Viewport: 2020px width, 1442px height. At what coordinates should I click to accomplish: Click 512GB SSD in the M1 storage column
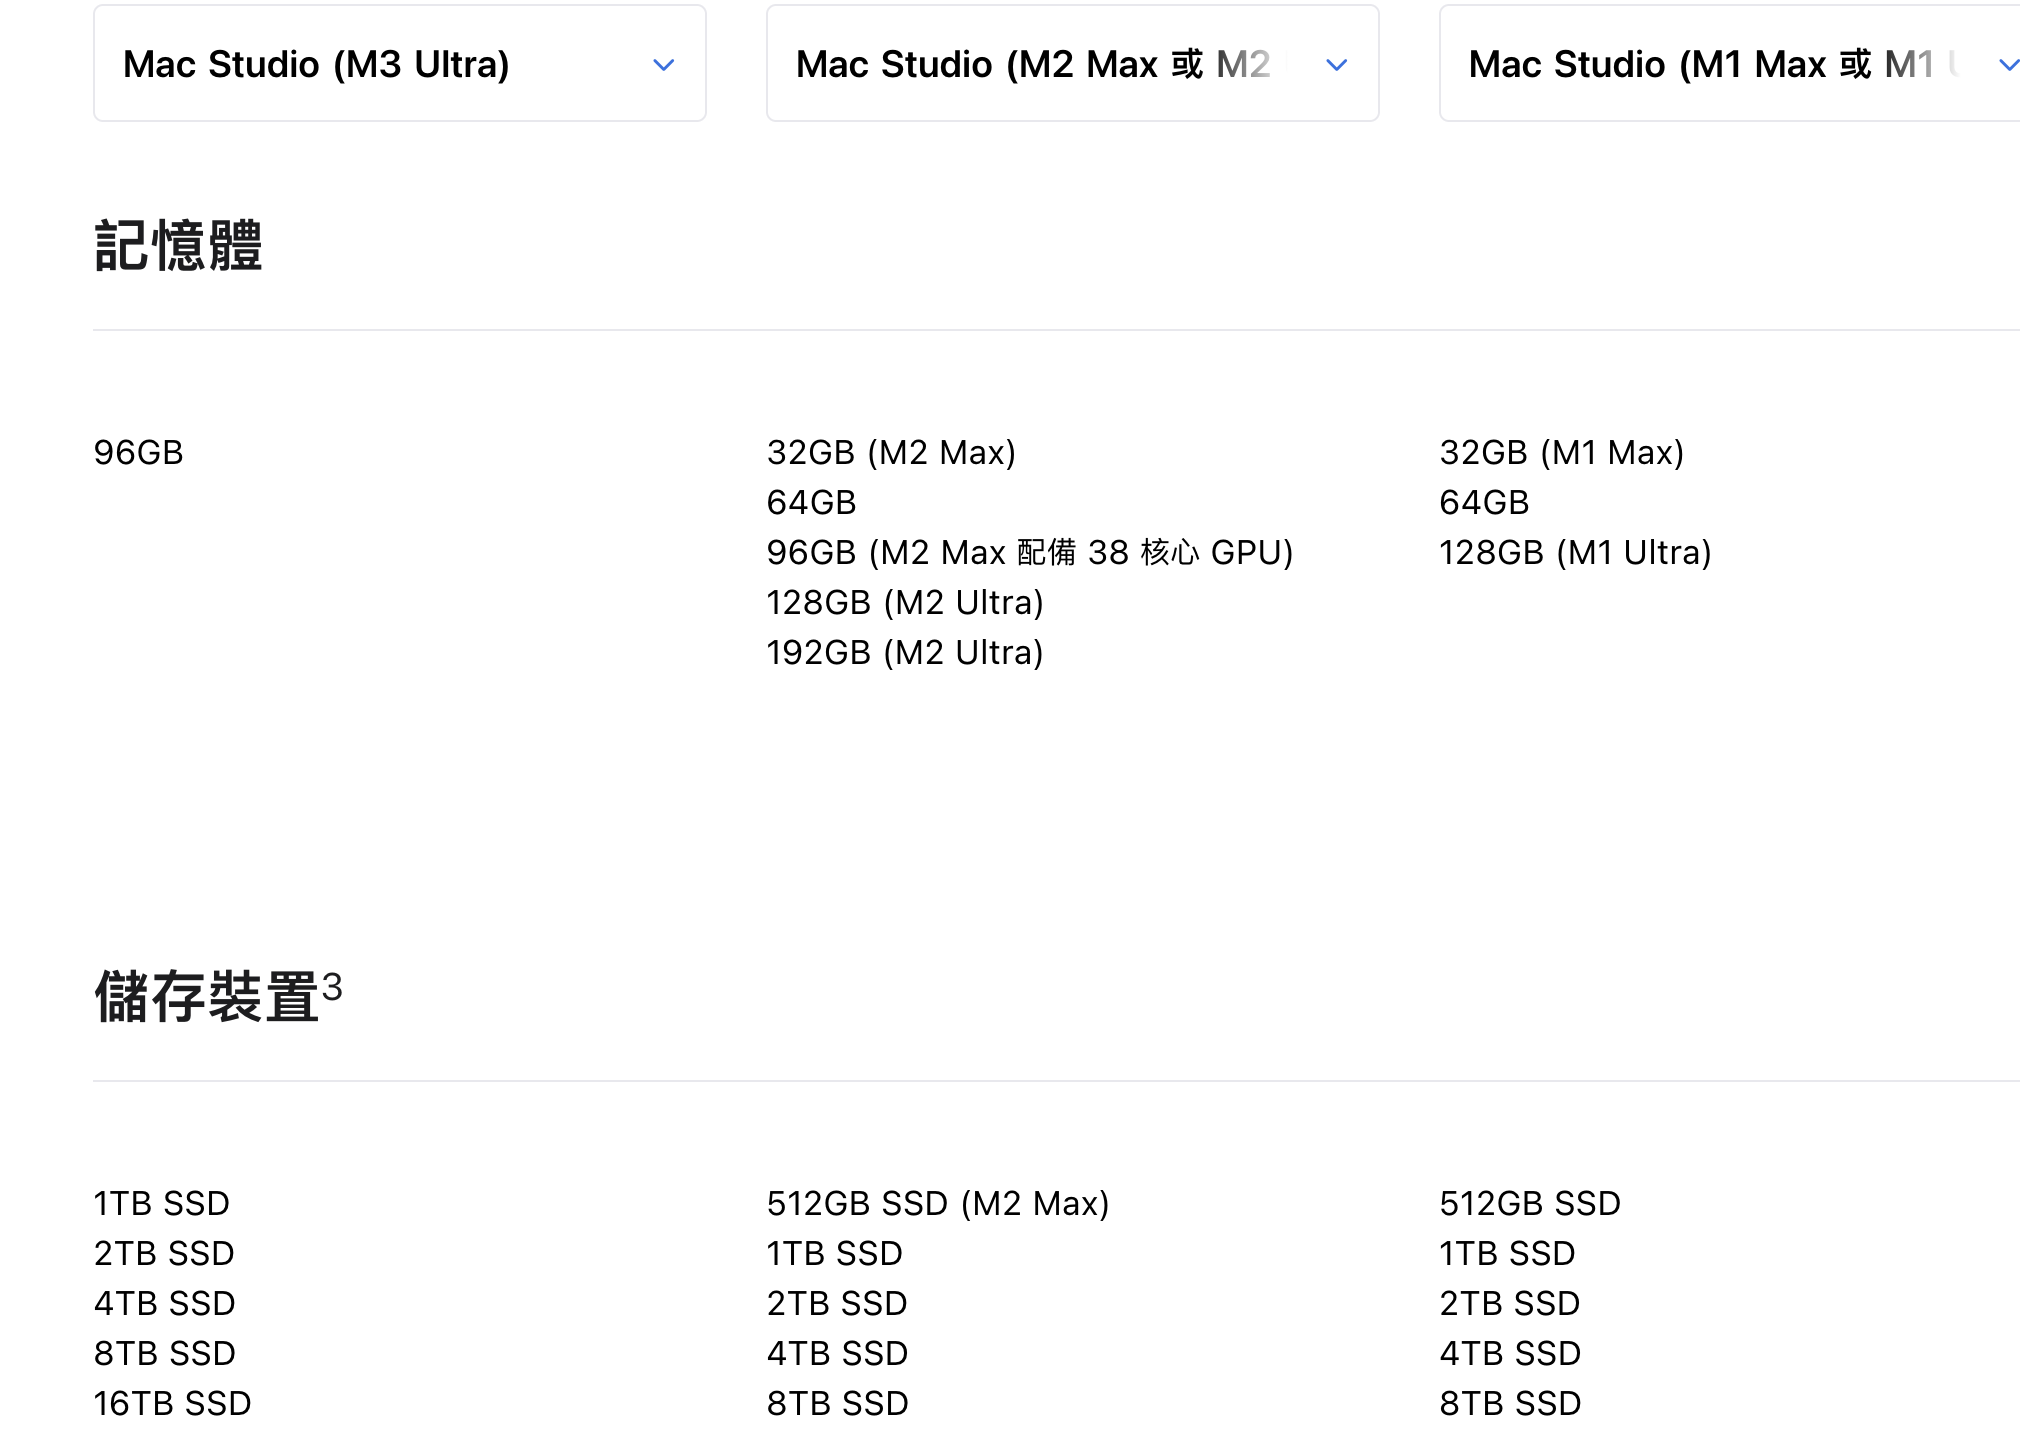(x=1530, y=1203)
